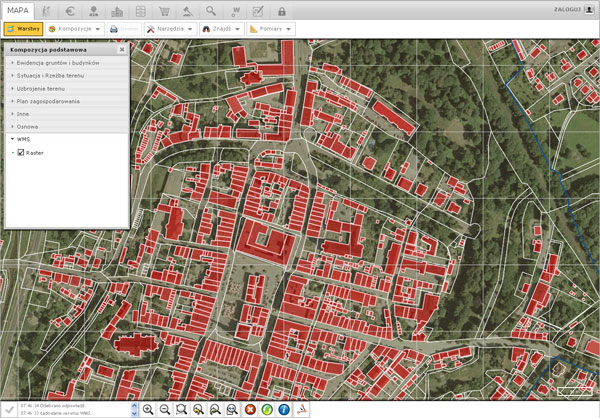Expand the Osnowa layer group
Viewport: 600px width, 418px height.
[x=67, y=127]
